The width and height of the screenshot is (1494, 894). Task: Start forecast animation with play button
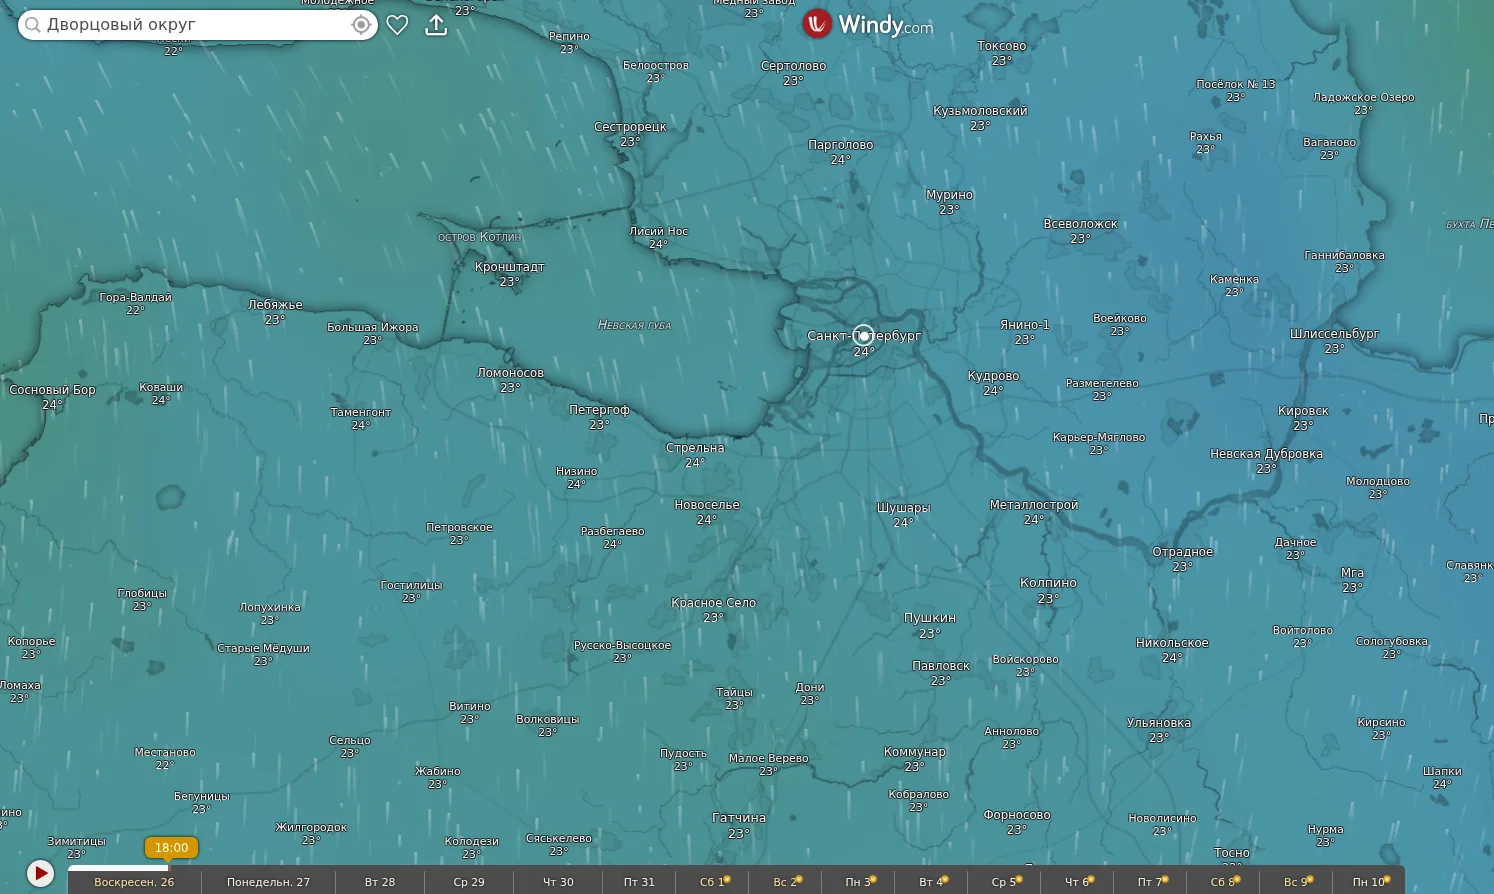pos(40,873)
